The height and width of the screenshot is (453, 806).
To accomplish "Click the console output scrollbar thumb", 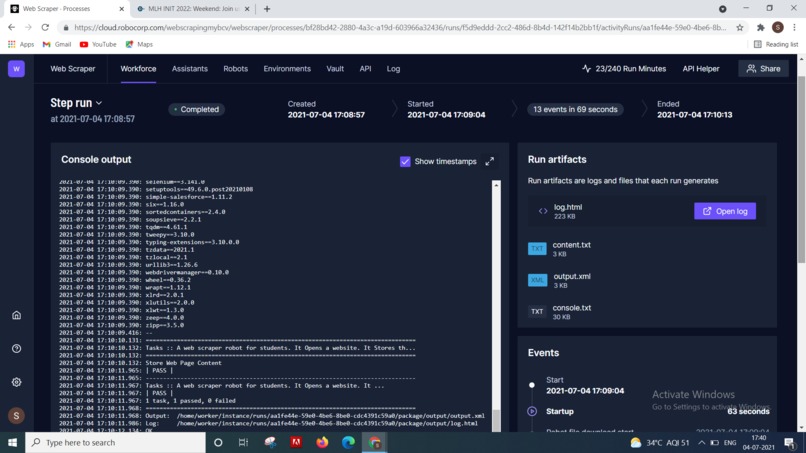I will (x=496, y=420).
